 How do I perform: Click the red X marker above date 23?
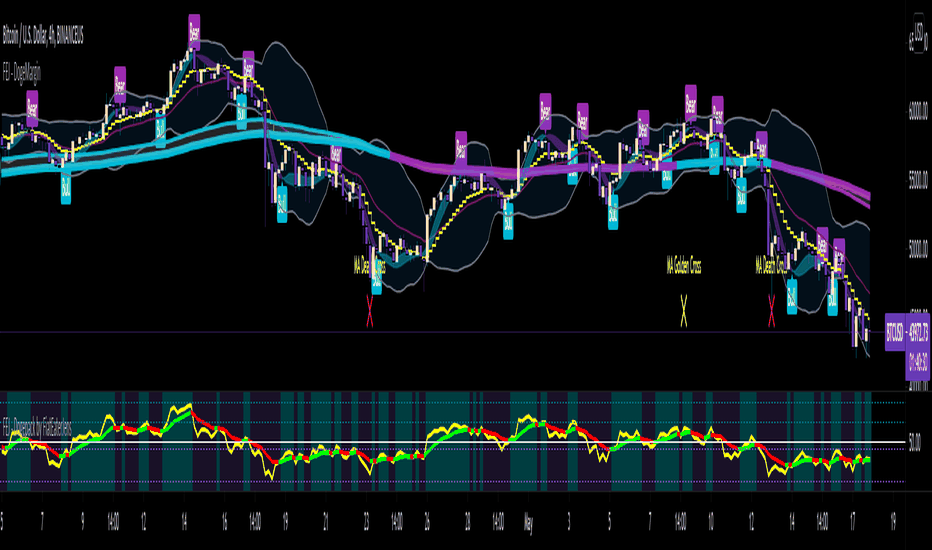pyautogui.click(x=370, y=311)
